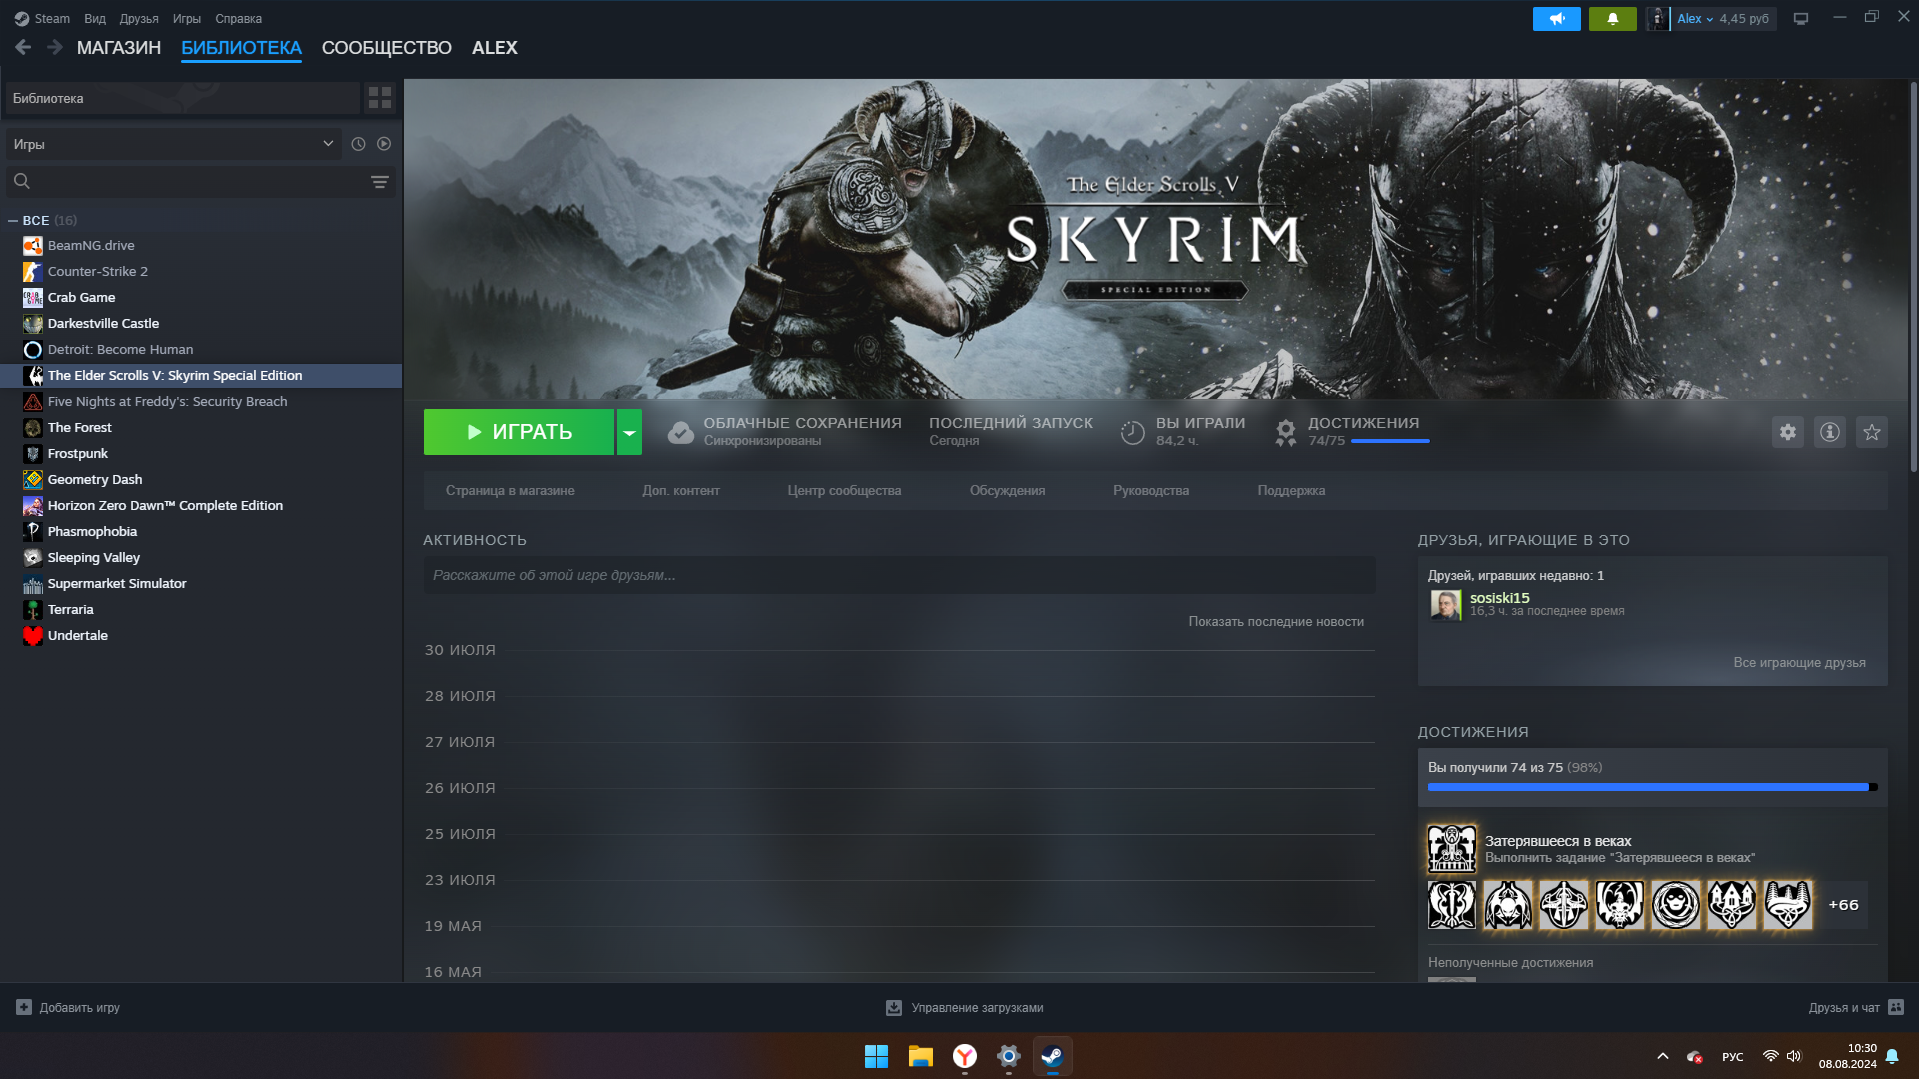Go back with the left arrow

[23, 47]
